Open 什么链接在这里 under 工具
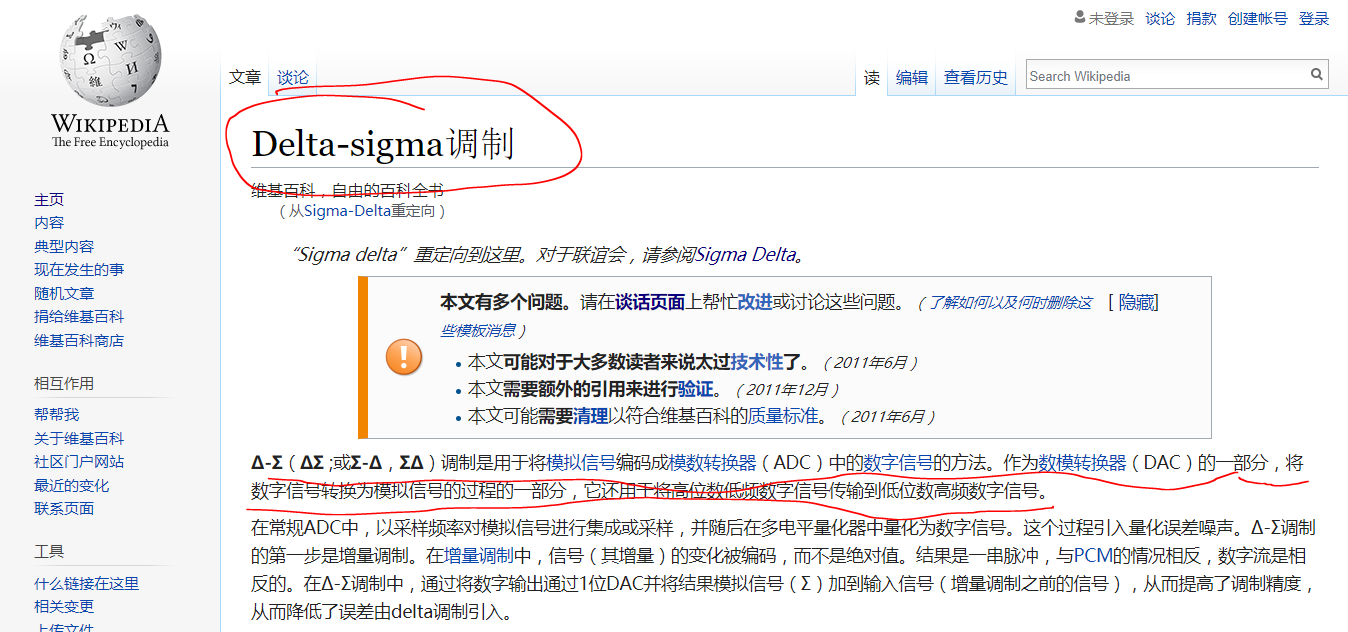This screenshot has width=1348, height=632. (86, 583)
